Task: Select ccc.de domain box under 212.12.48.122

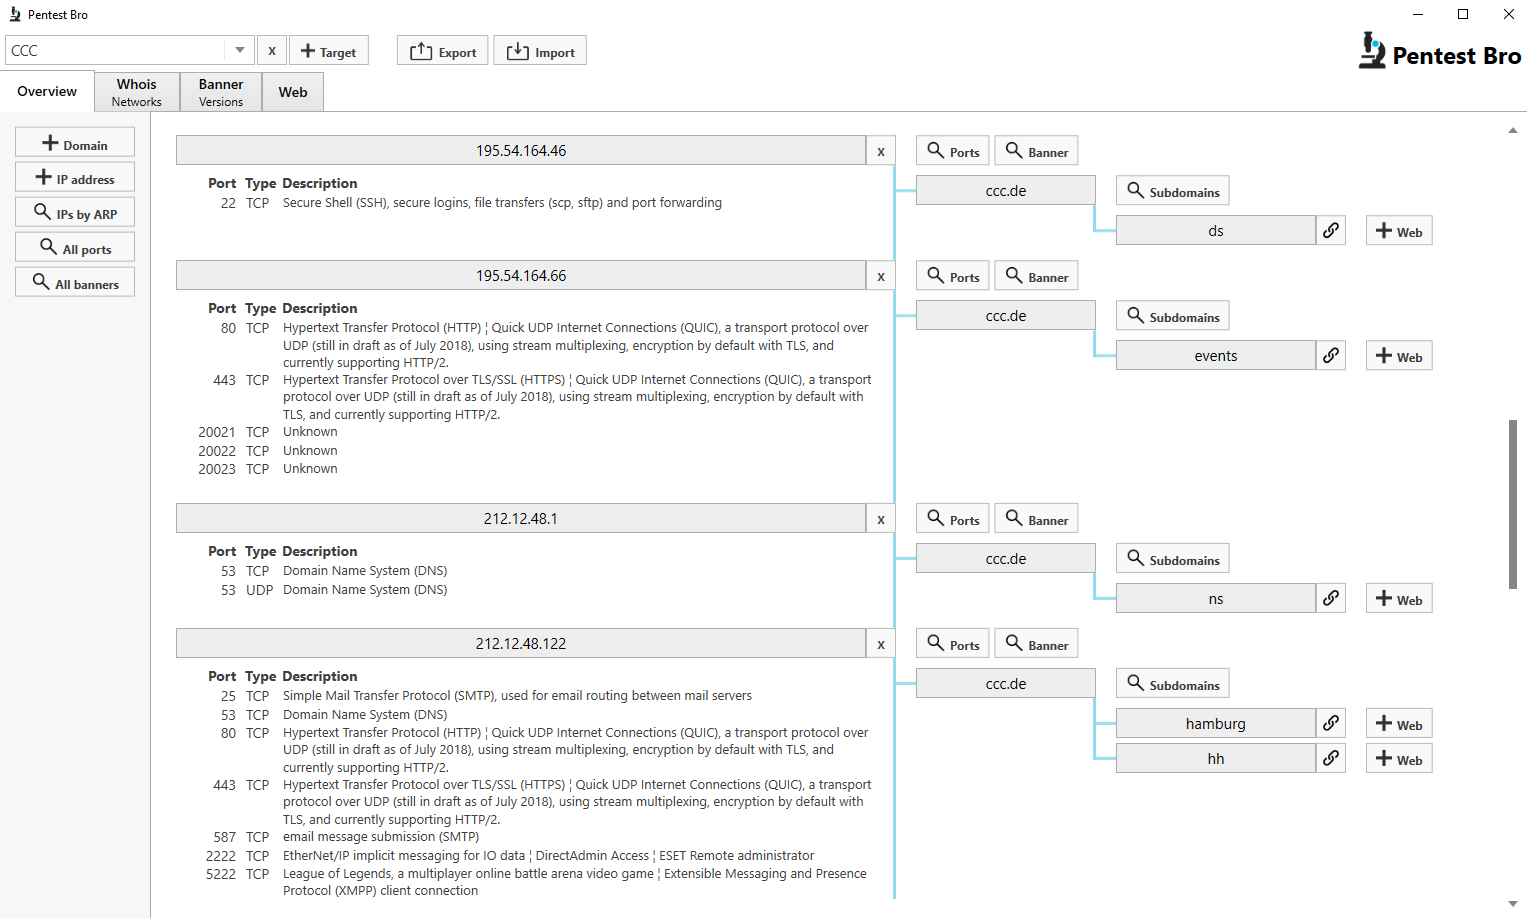Action: click(x=1006, y=683)
